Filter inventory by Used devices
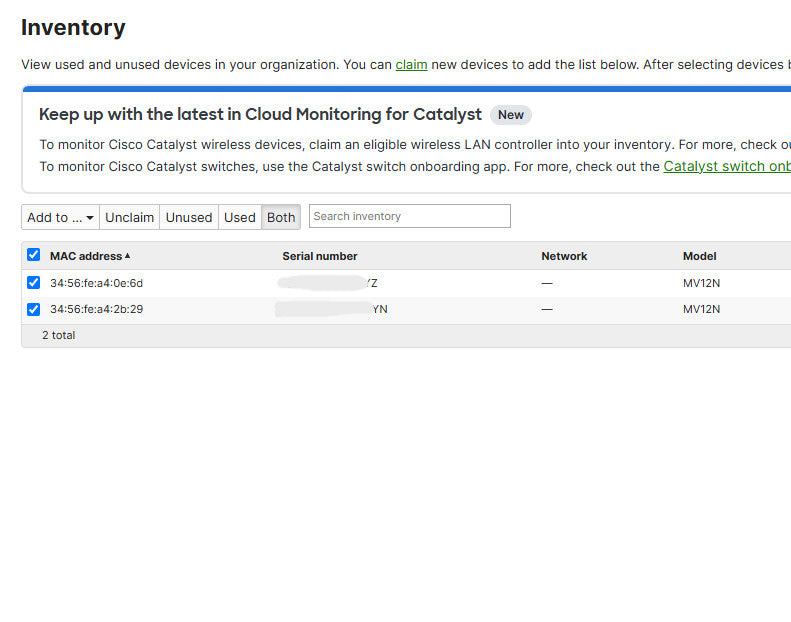Viewport: 791px width, 622px height. 240,217
